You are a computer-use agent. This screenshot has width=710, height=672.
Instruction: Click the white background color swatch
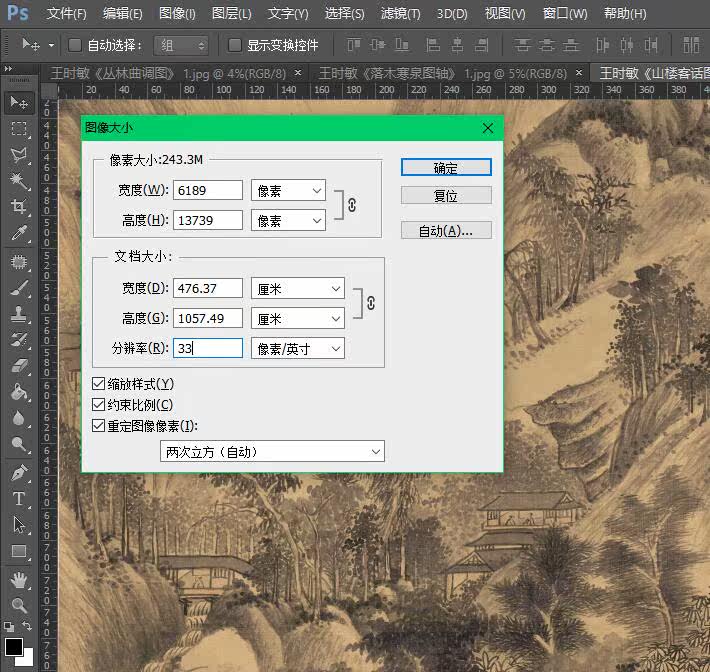pyautogui.click(x=28, y=658)
